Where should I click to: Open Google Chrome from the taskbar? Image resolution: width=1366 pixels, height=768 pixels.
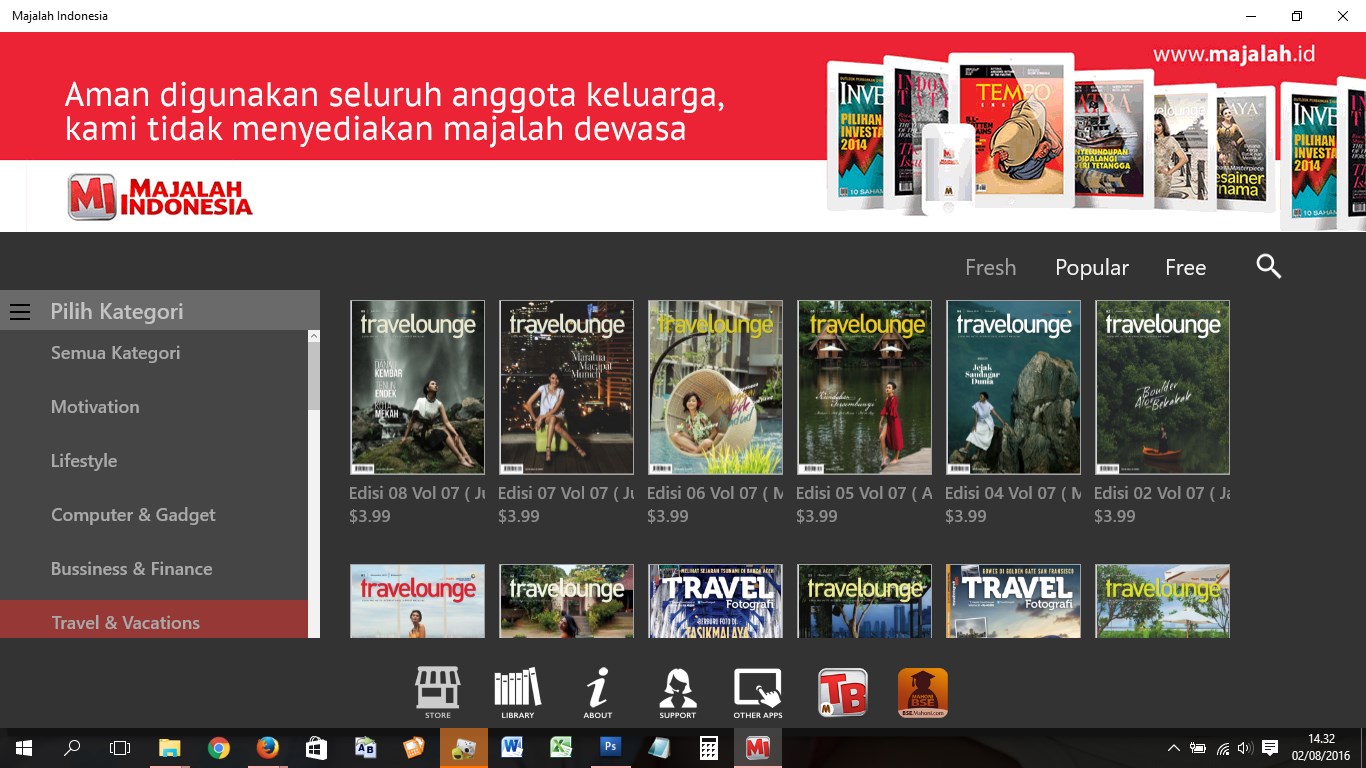219,748
